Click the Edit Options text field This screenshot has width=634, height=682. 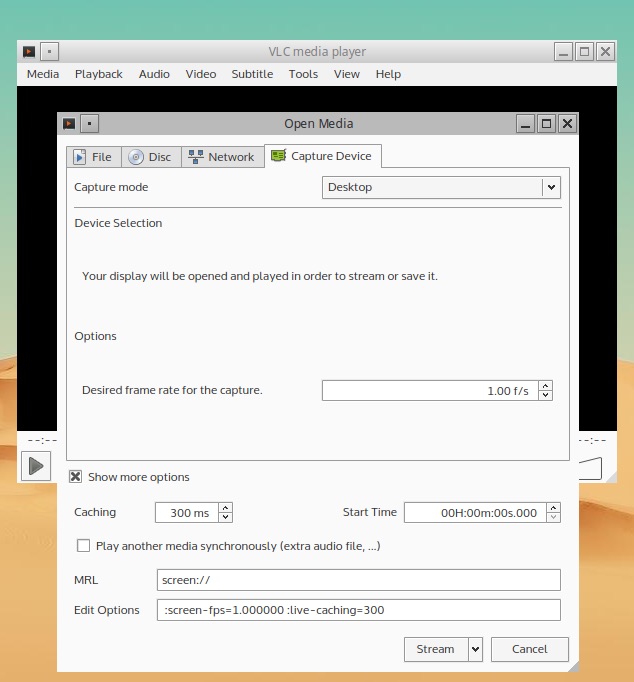(x=358, y=610)
